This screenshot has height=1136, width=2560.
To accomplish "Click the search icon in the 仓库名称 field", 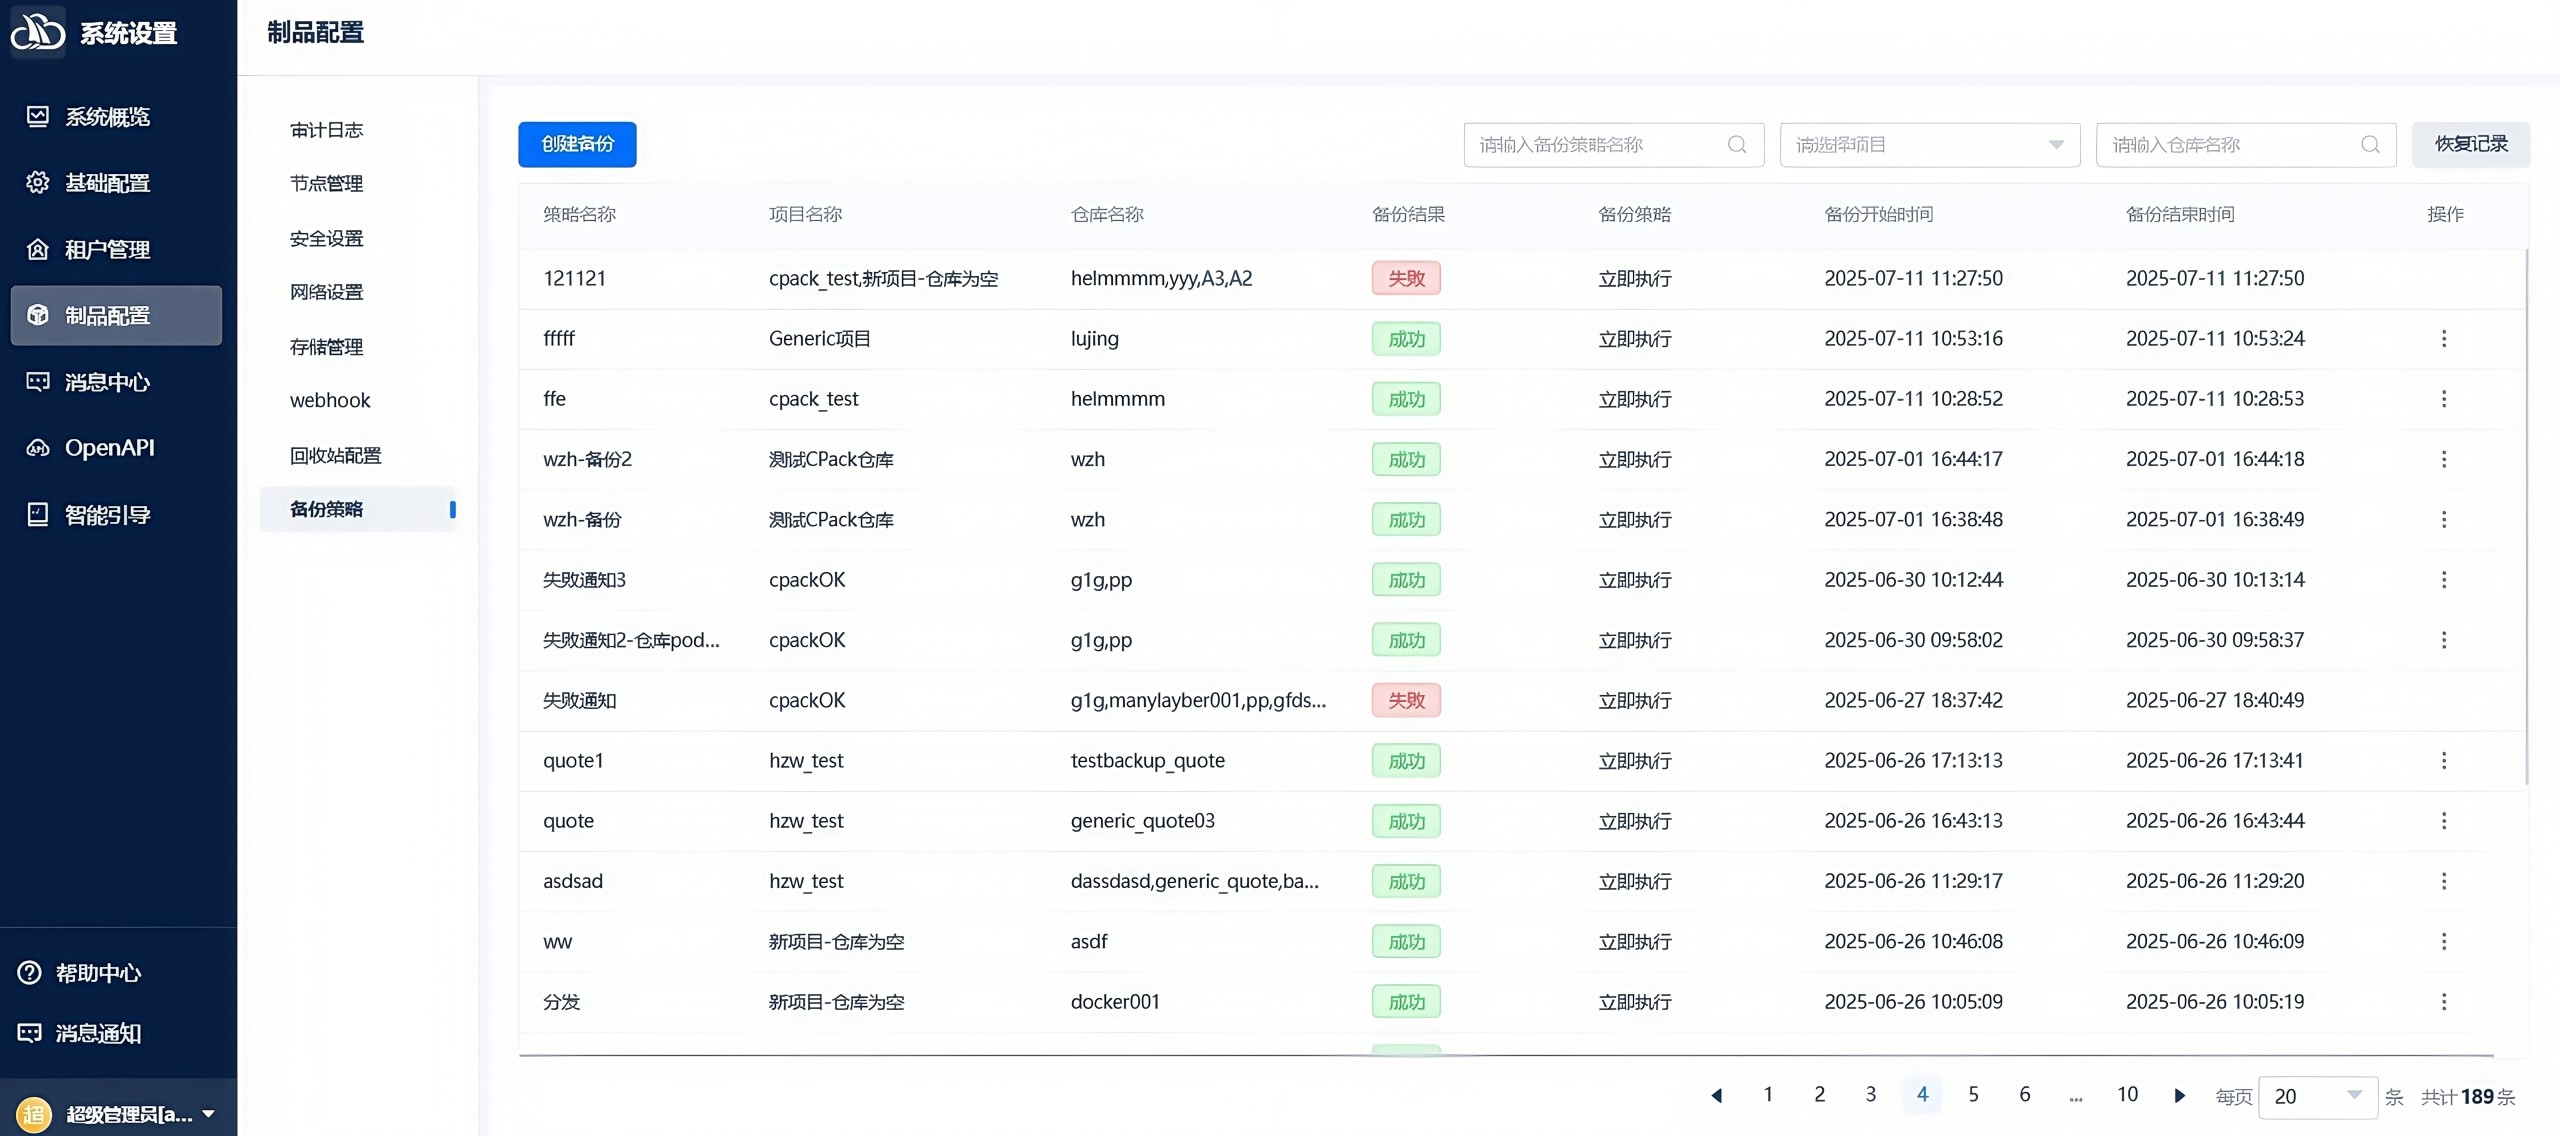I will [2370, 145].
